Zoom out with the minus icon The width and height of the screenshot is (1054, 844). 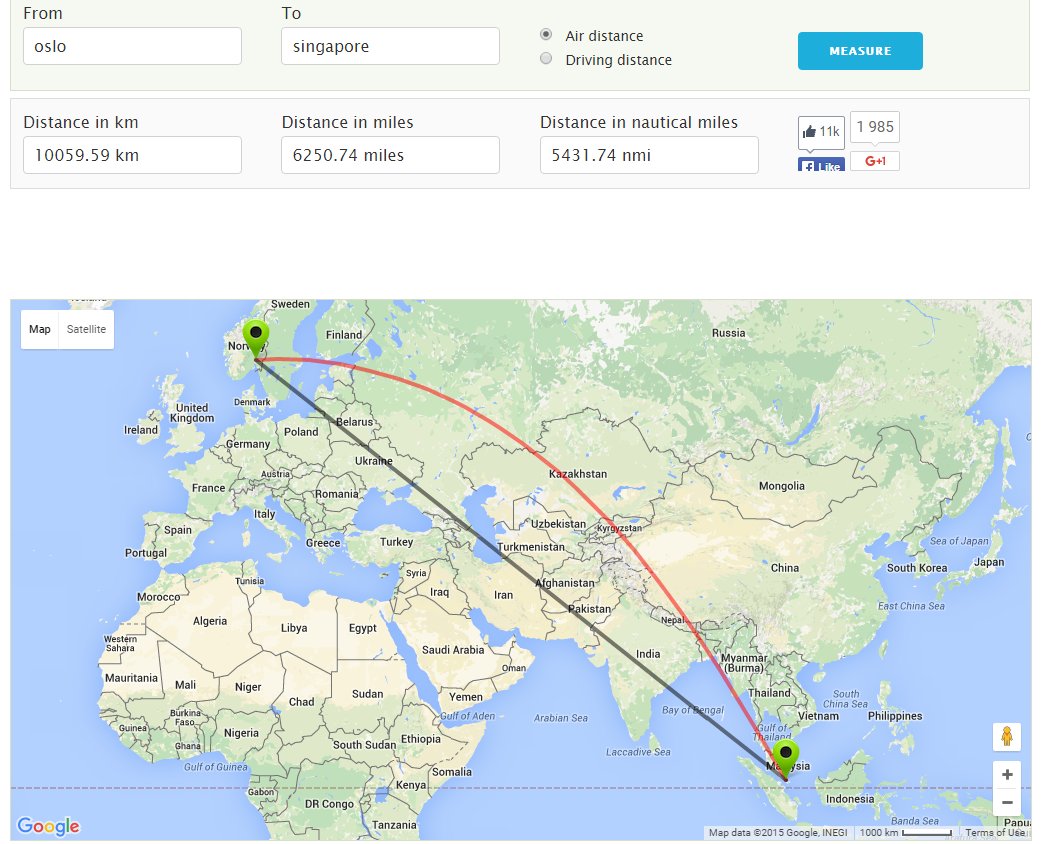point(1006,802)
